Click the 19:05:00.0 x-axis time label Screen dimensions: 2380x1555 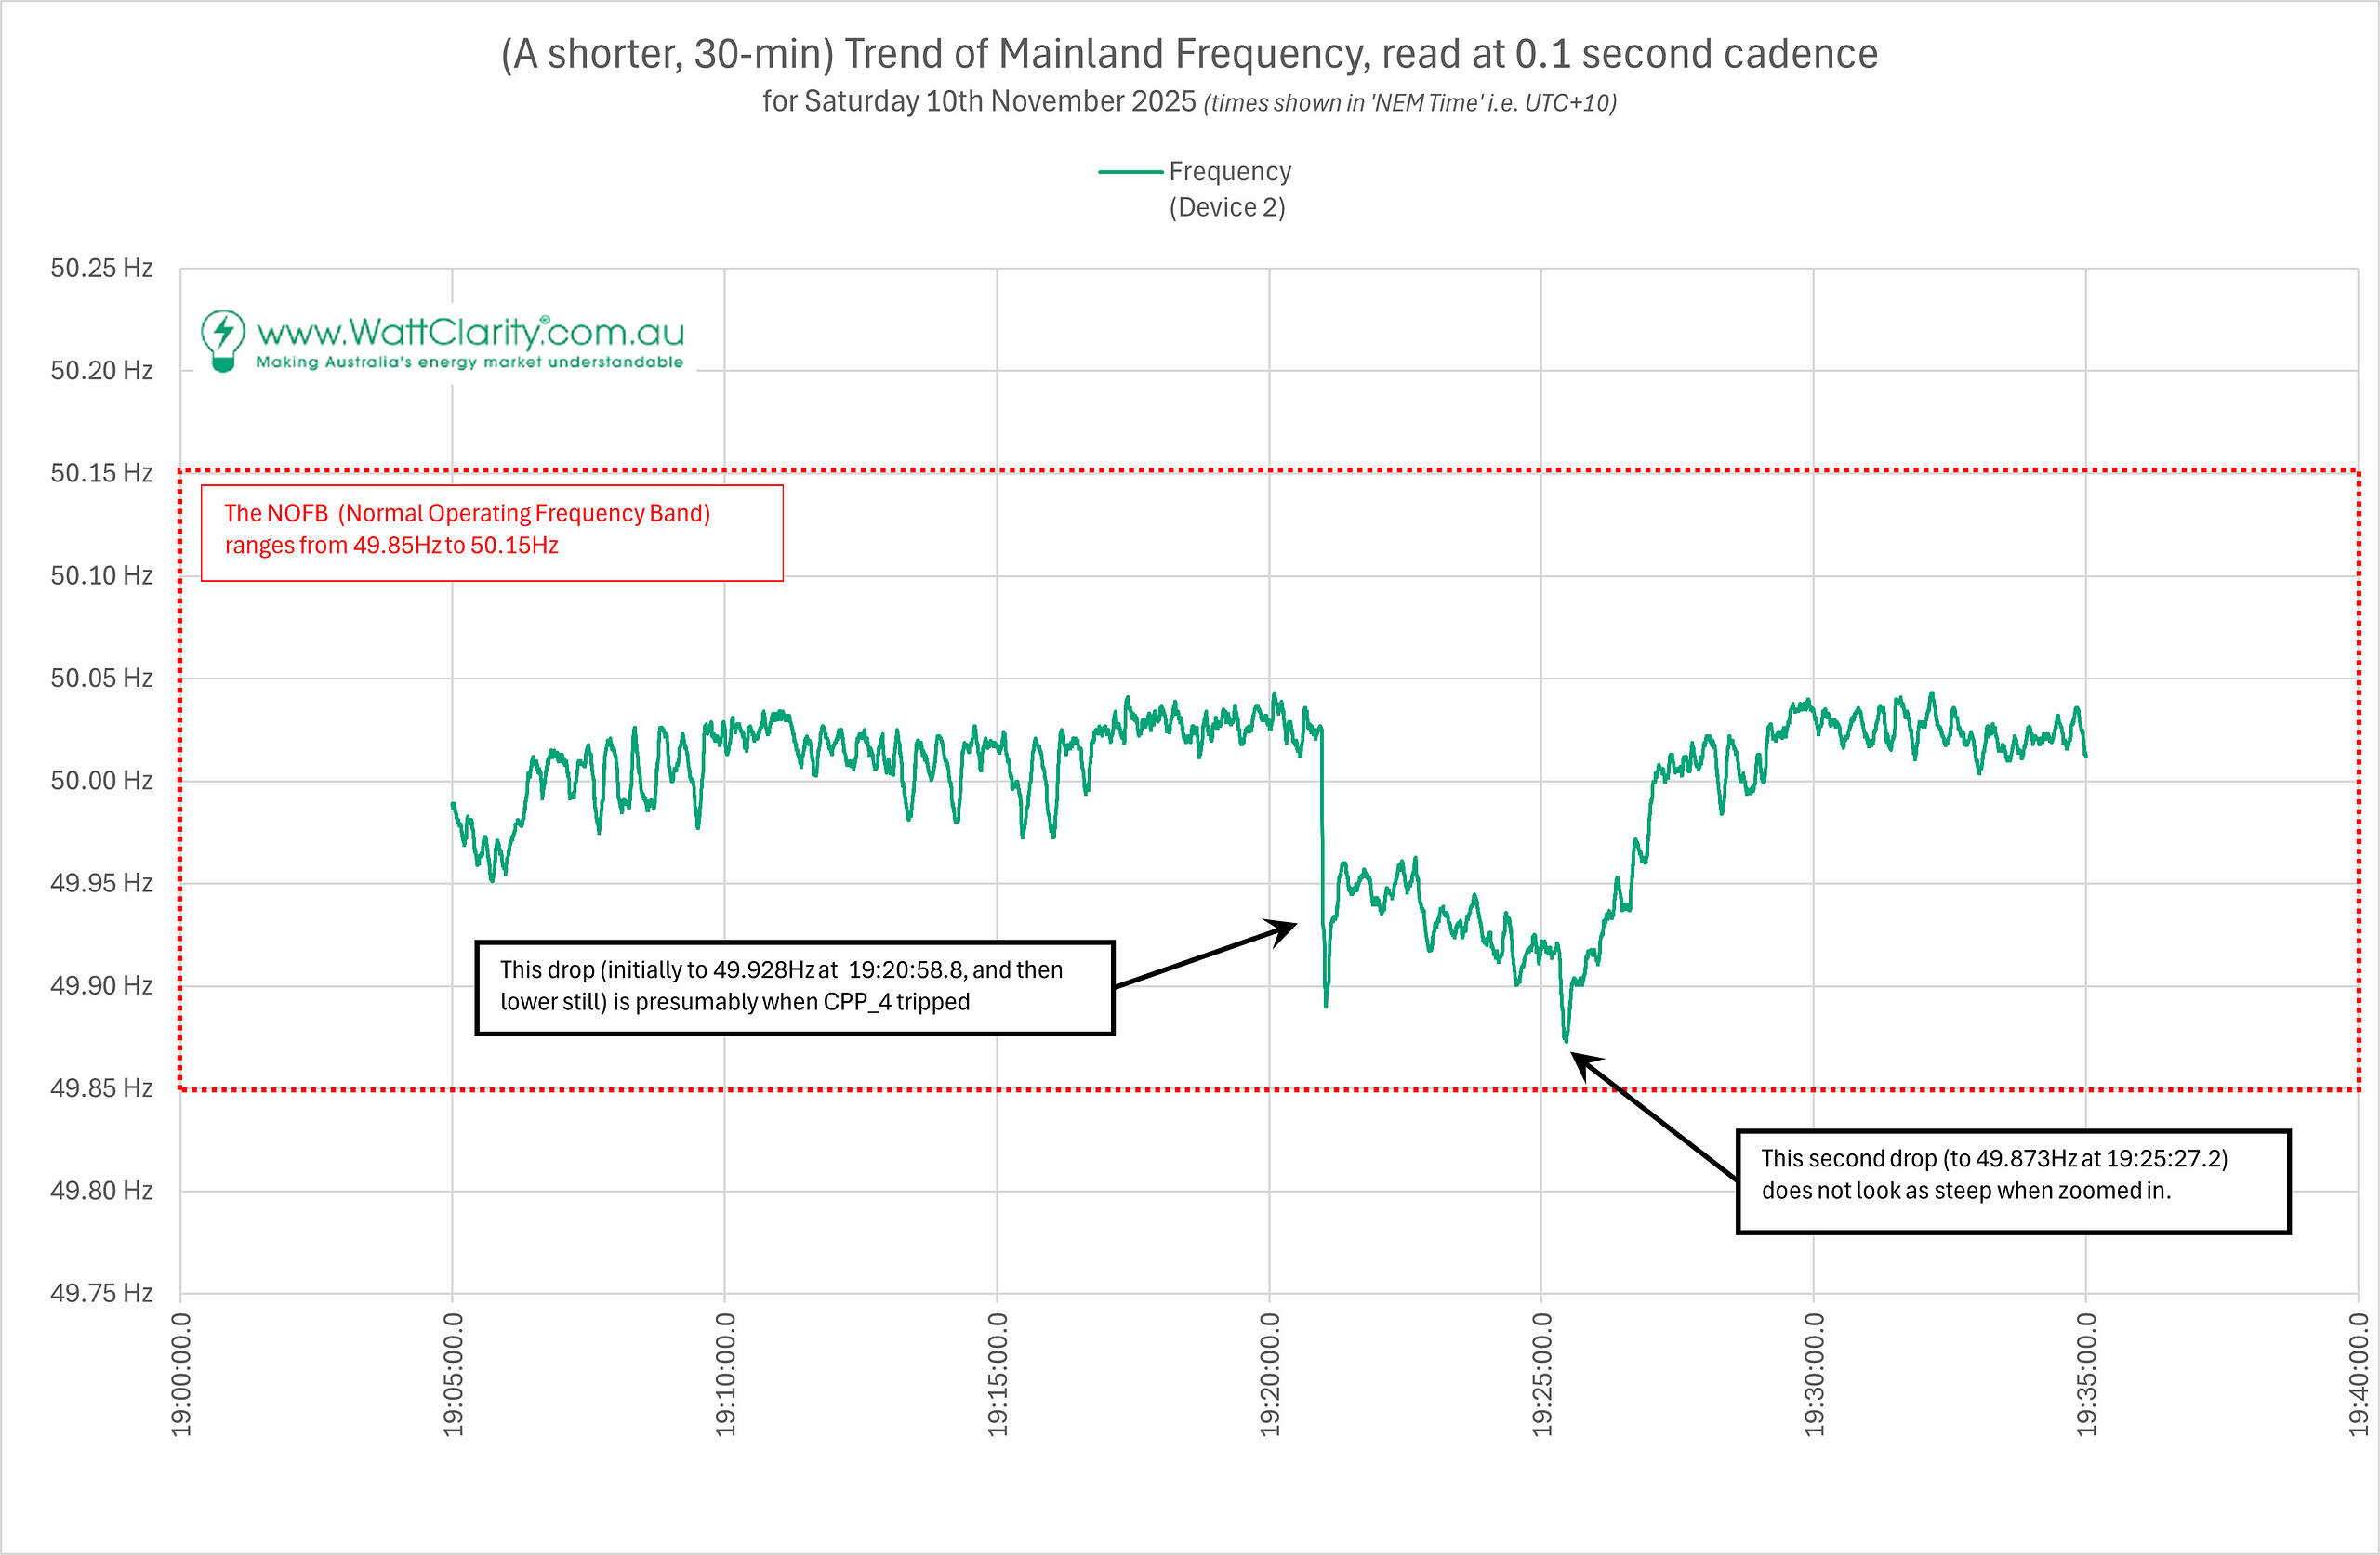pos(453,1375)
